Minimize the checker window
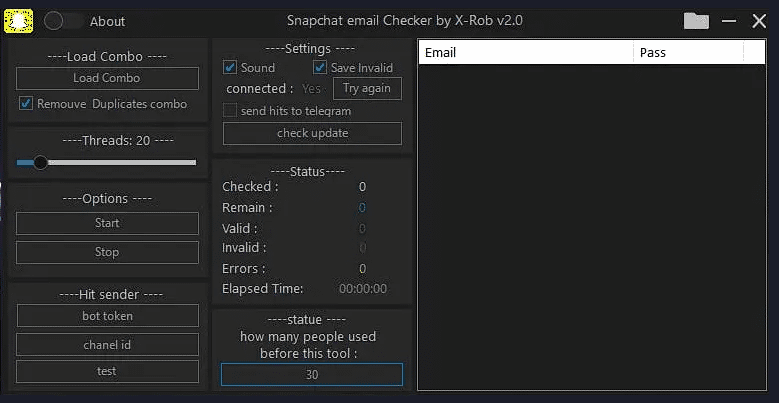Screen dimensions: 779x403 729,21
